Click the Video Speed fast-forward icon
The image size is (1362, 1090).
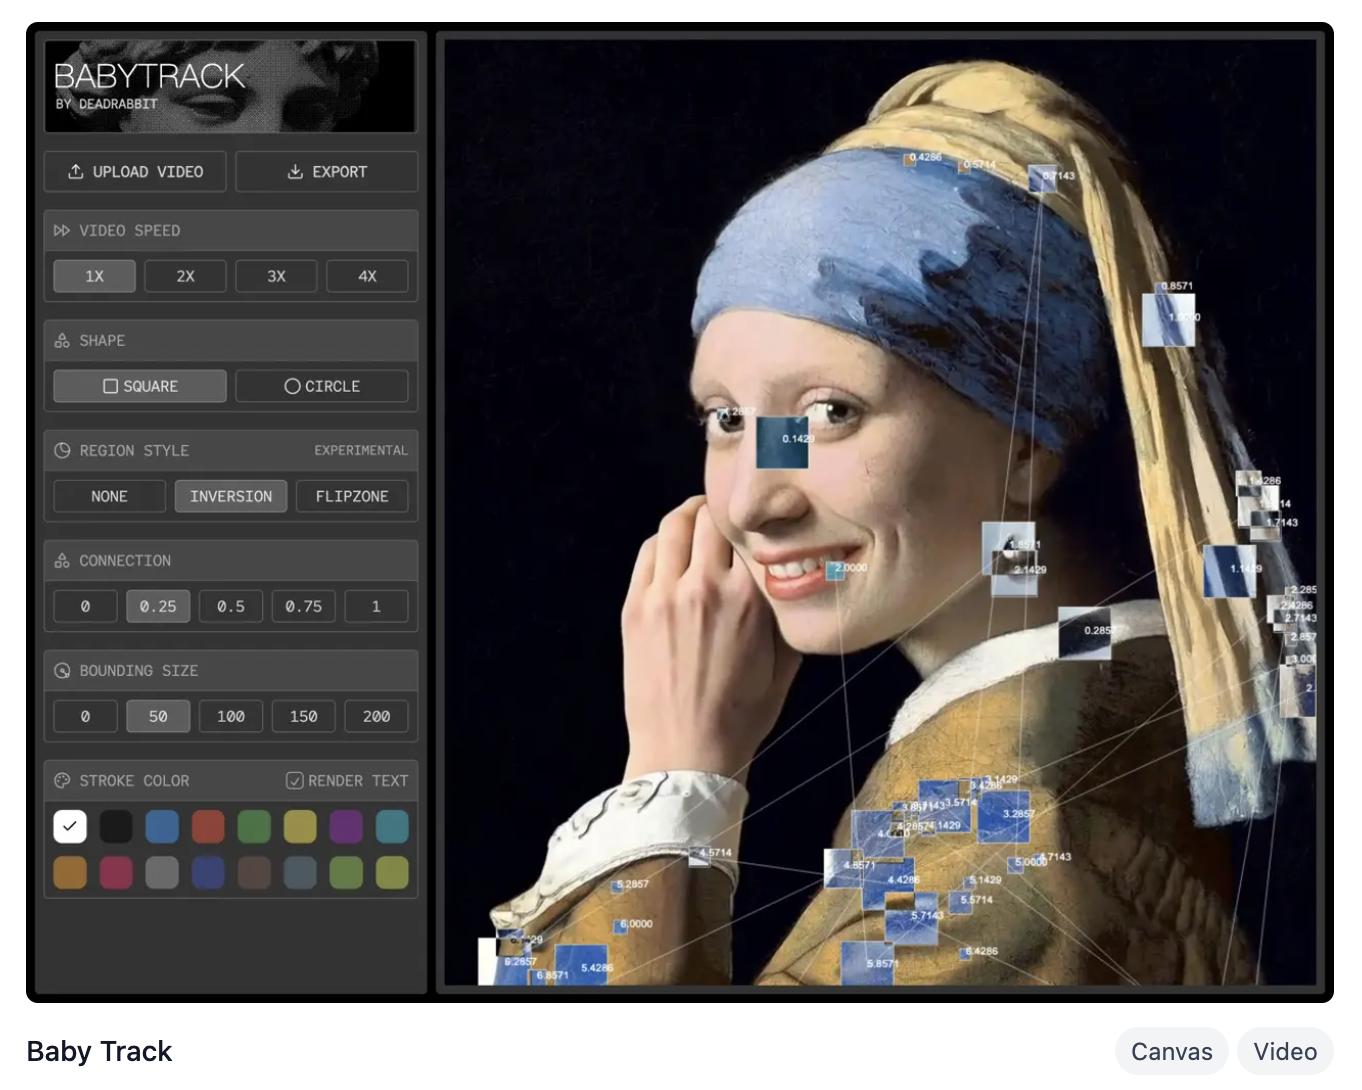pos(62,231)
